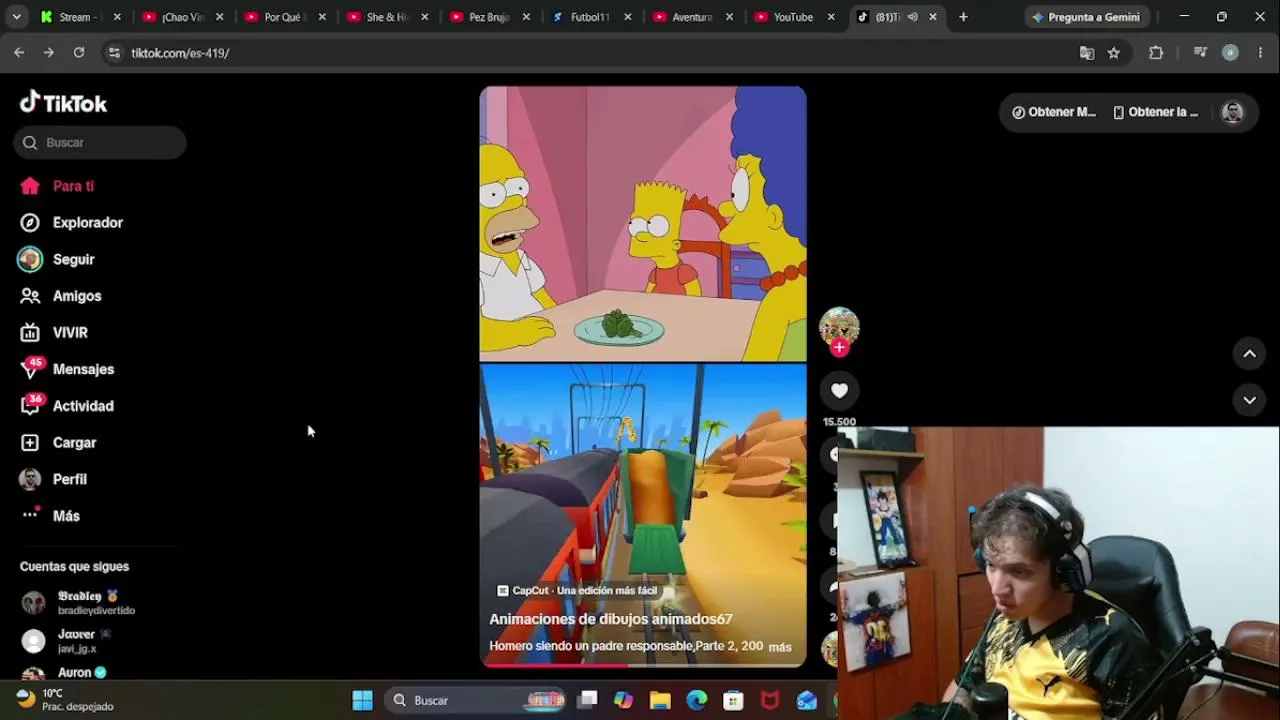Open Bradley account in followed list
Viewport: 1280px width, 720px height.
[98, 602]
